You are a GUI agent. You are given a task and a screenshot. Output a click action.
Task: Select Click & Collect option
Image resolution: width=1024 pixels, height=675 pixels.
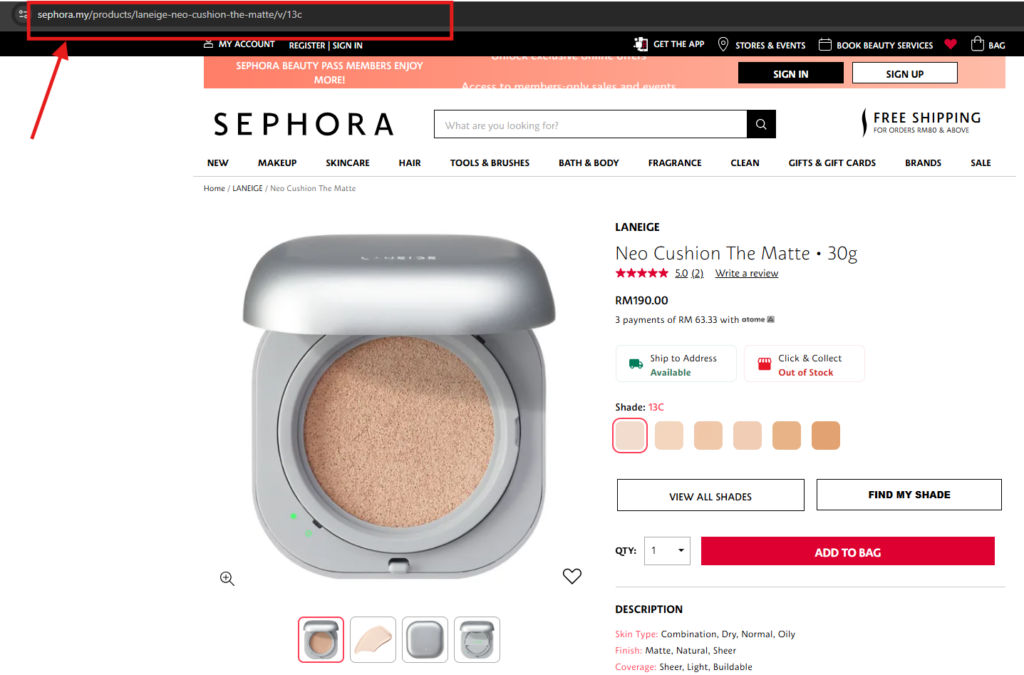click(804, 364)
